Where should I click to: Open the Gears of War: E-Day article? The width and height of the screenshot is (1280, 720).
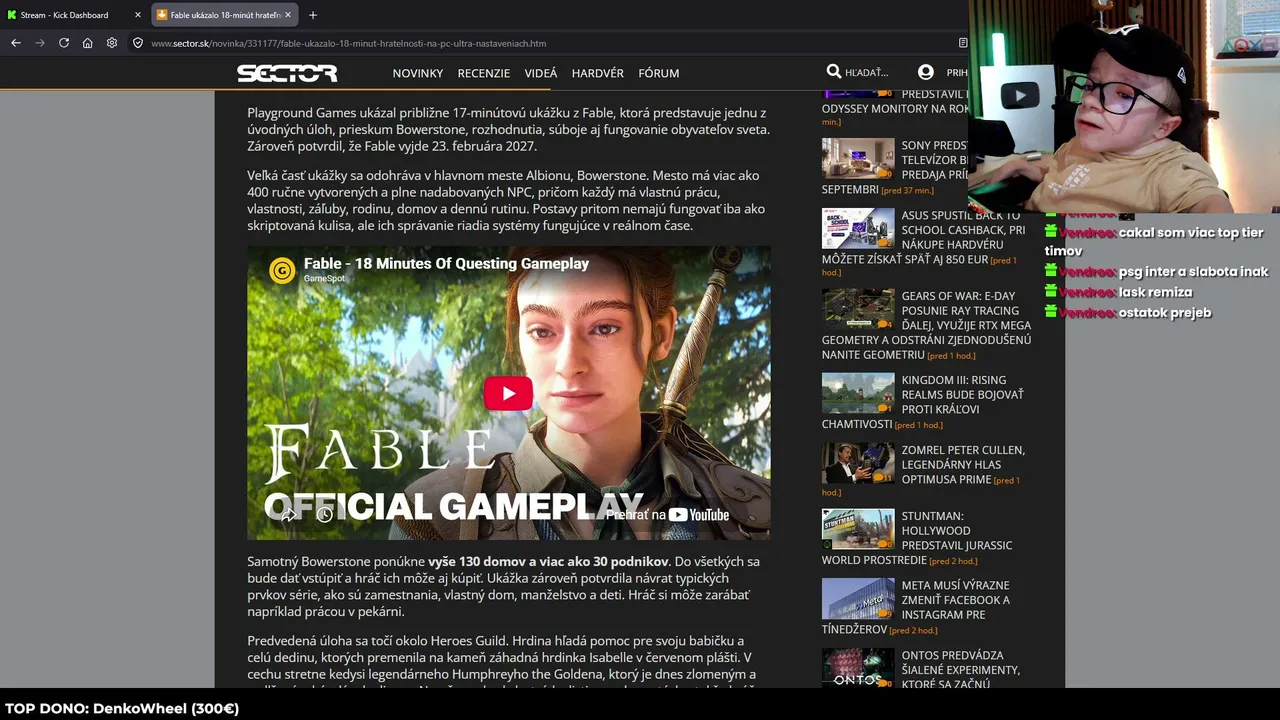(x=926, y=325)
